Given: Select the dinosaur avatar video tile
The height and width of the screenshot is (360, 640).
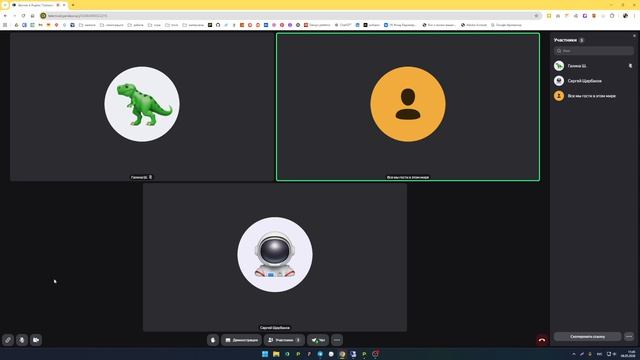Looking at the screenshot, I should click(x=142, y=107).
